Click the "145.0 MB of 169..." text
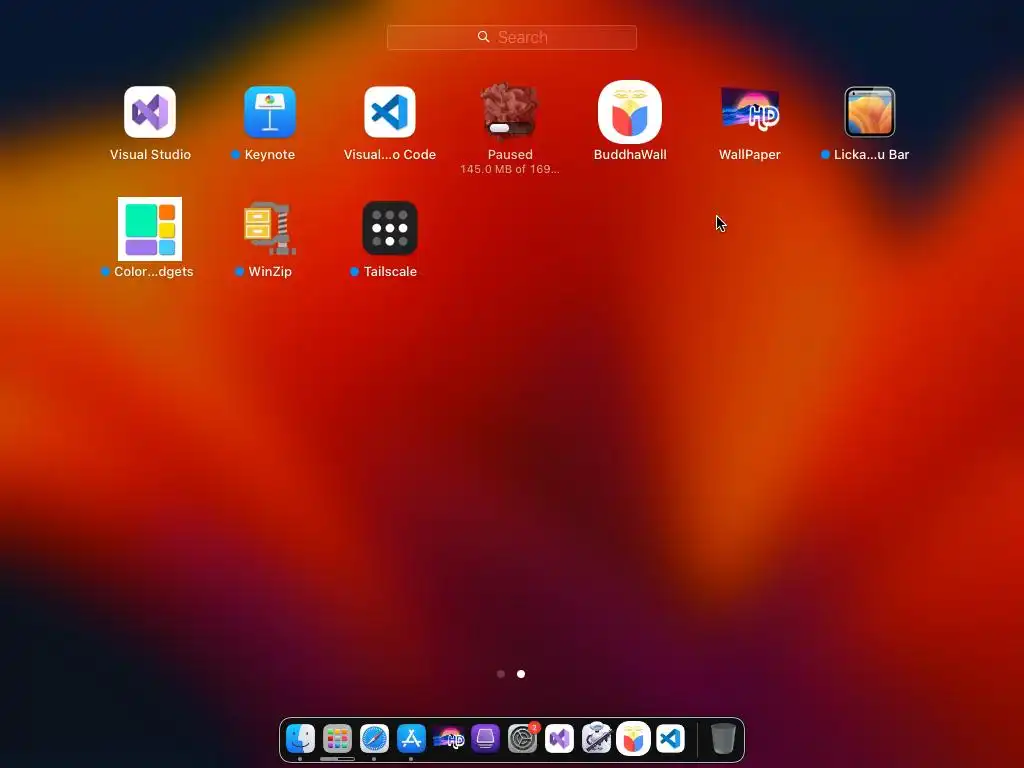The width and height of the screenshot is (1024, 768). pyautogui.click(x=510, y=169)
